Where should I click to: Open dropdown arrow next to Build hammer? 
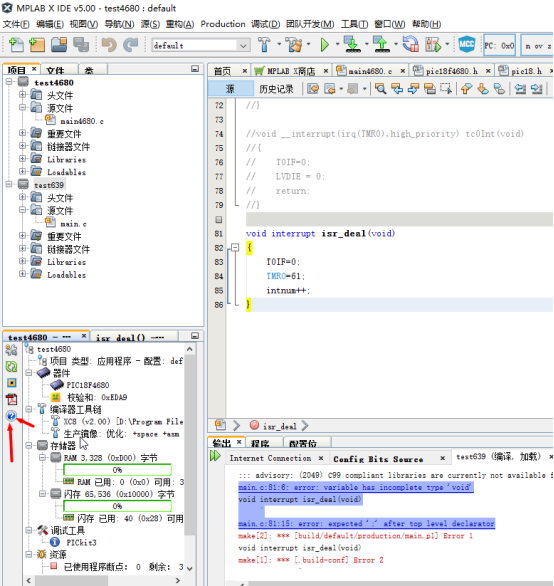coord(279,44)
